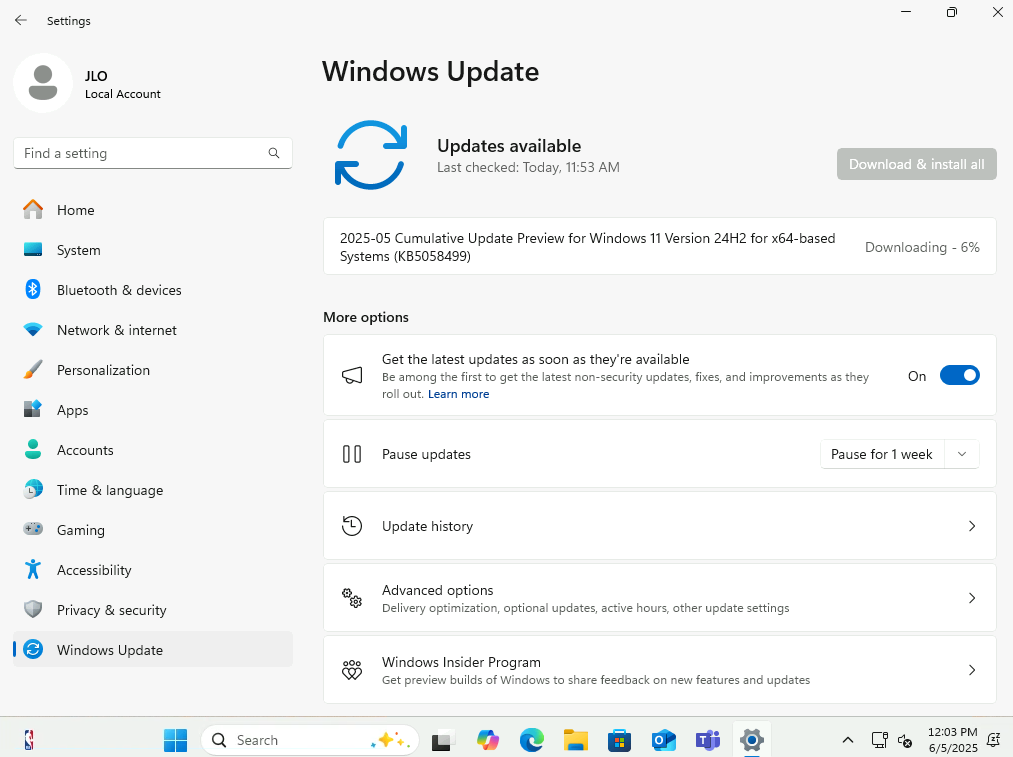
Task: Open Microsoft Edge from the taskbar
Action: pos(532,740)
